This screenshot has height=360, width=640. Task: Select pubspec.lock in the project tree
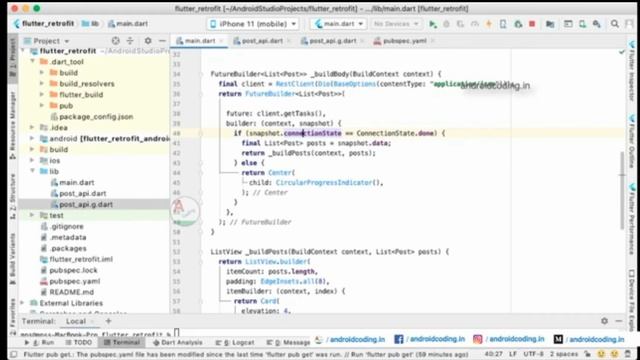[x=73, y=270]
